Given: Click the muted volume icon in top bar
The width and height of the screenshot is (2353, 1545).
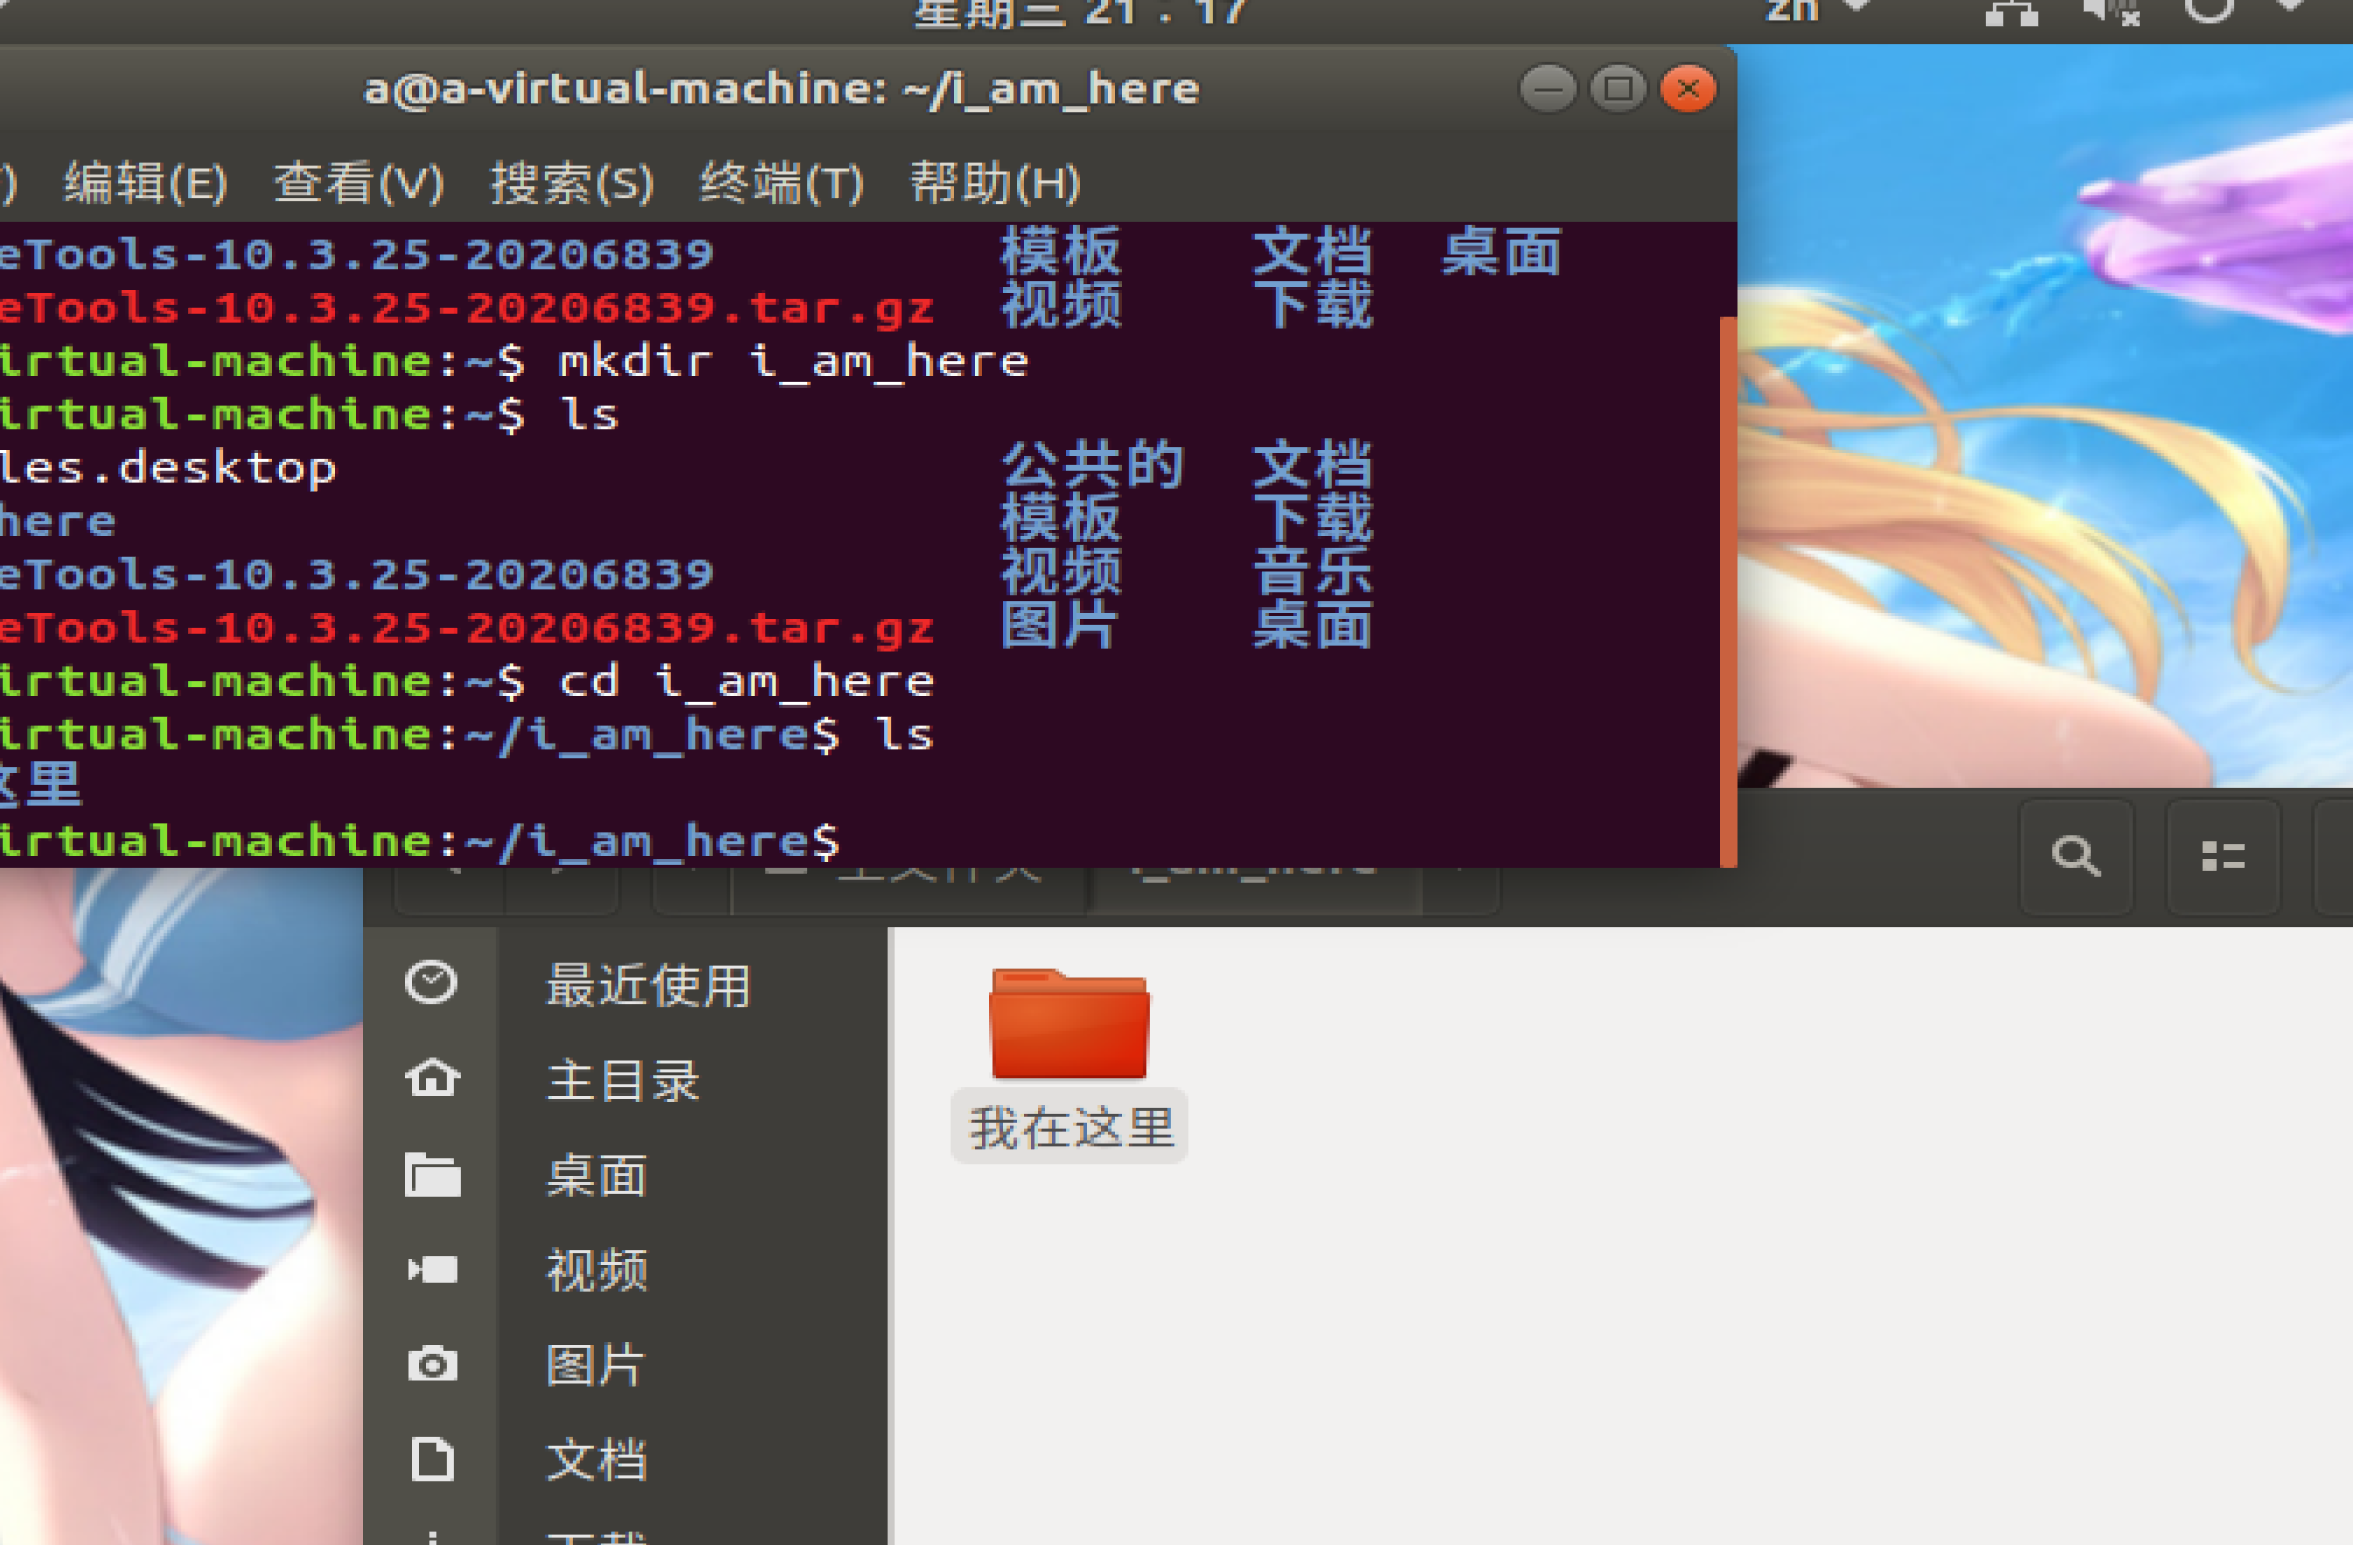Looking at the screenshot, I should point(2110,12).
